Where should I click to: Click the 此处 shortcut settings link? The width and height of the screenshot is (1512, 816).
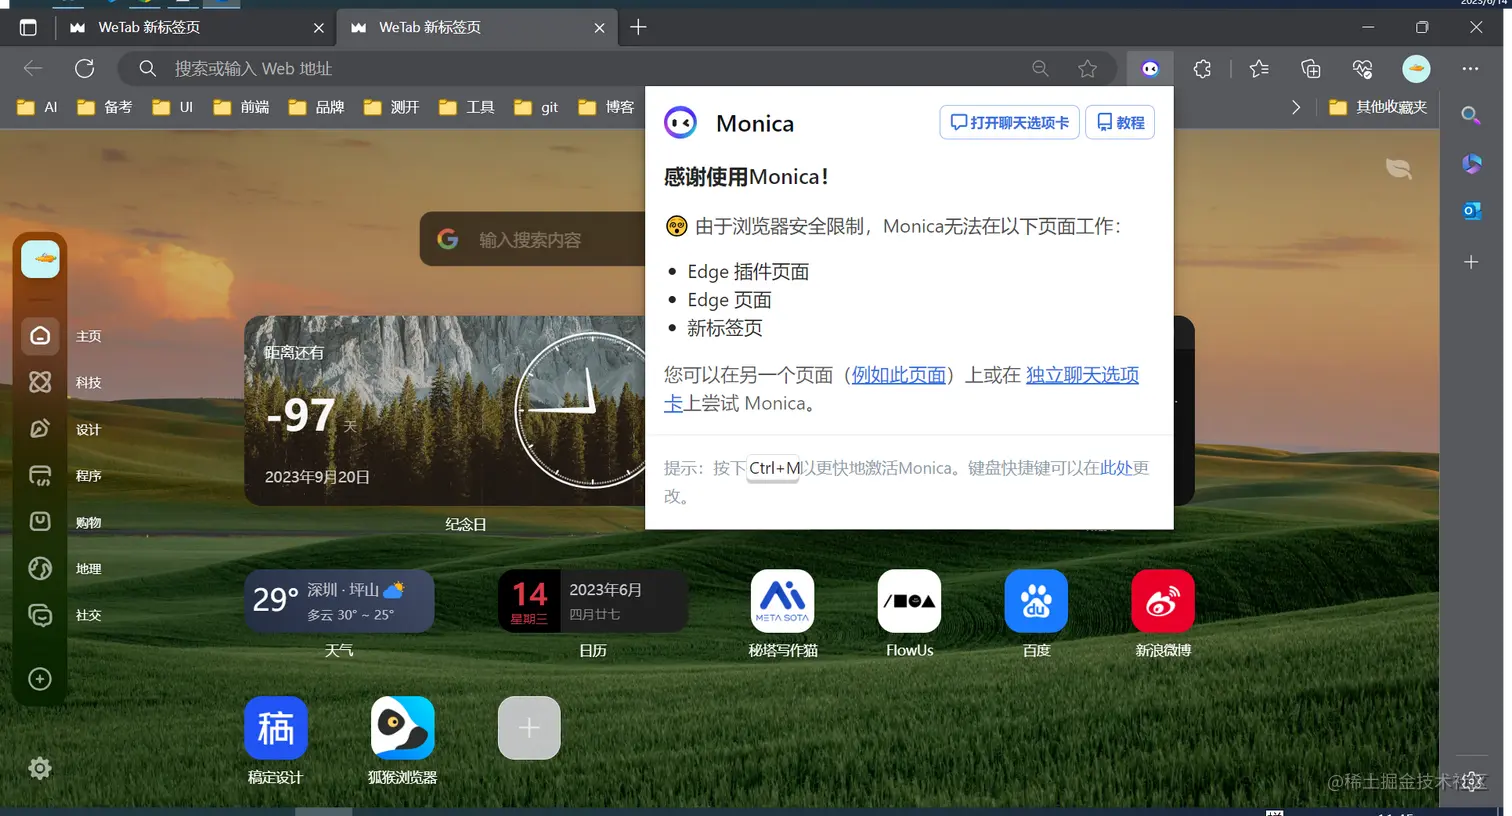(1115, 468)
